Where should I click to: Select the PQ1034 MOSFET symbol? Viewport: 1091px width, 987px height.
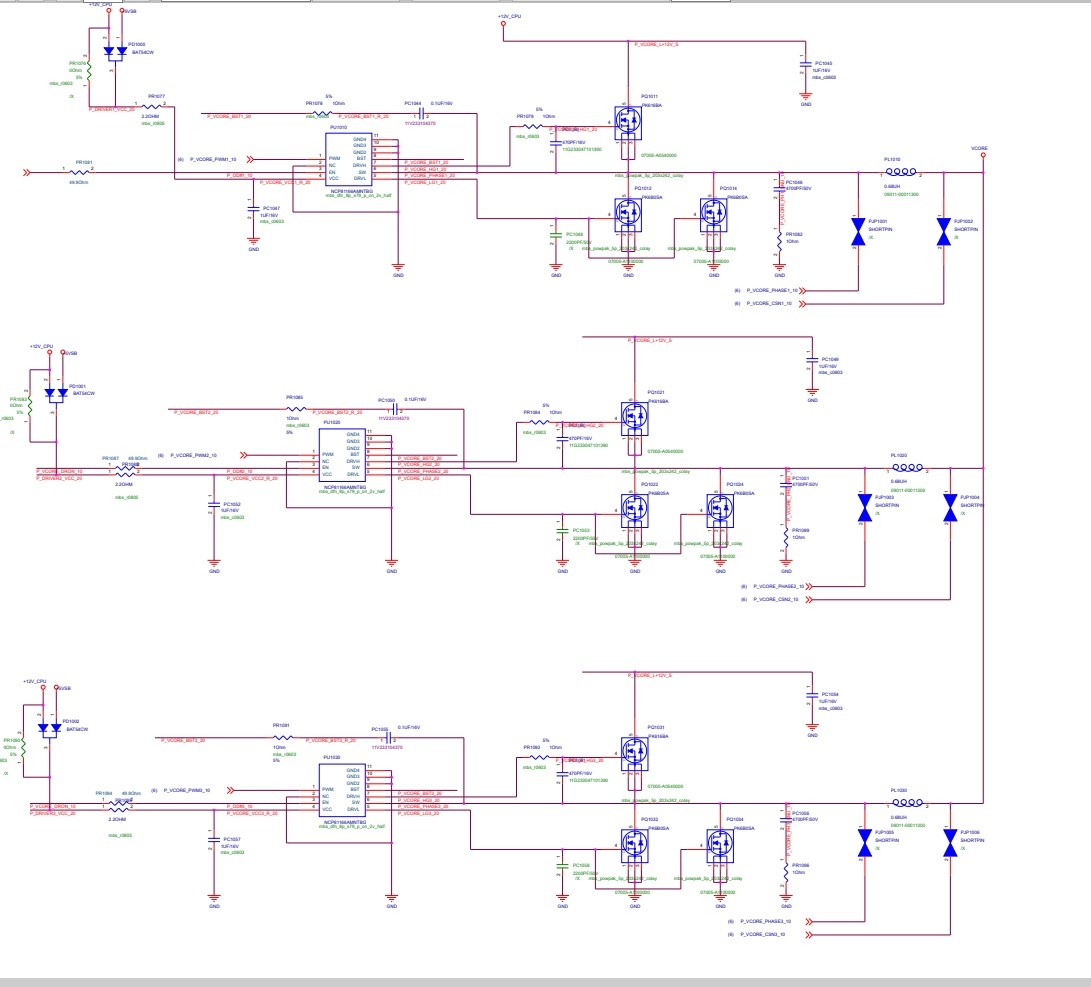tap(720, 846)
